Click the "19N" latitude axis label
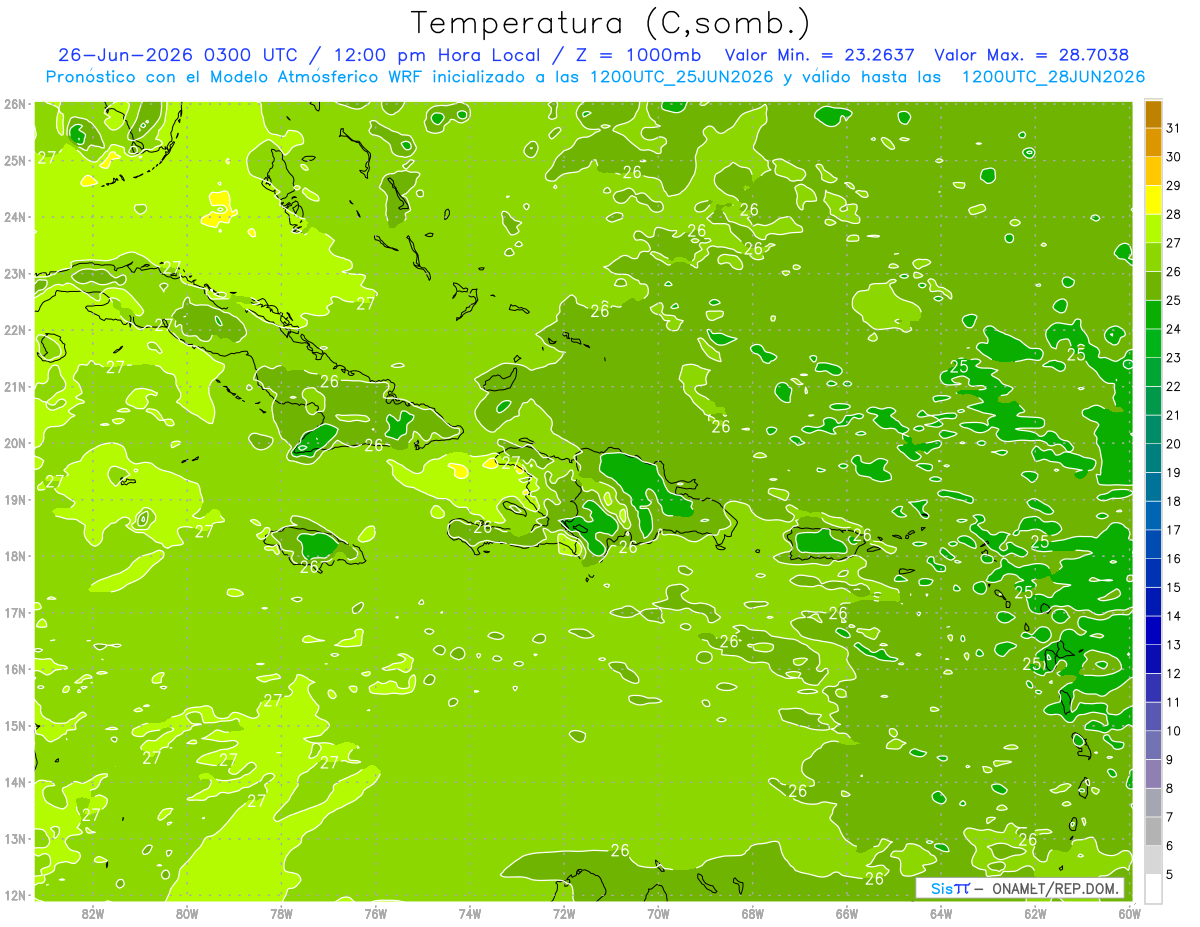Screen dimensions: 1200x927 [x=15, y=499]
